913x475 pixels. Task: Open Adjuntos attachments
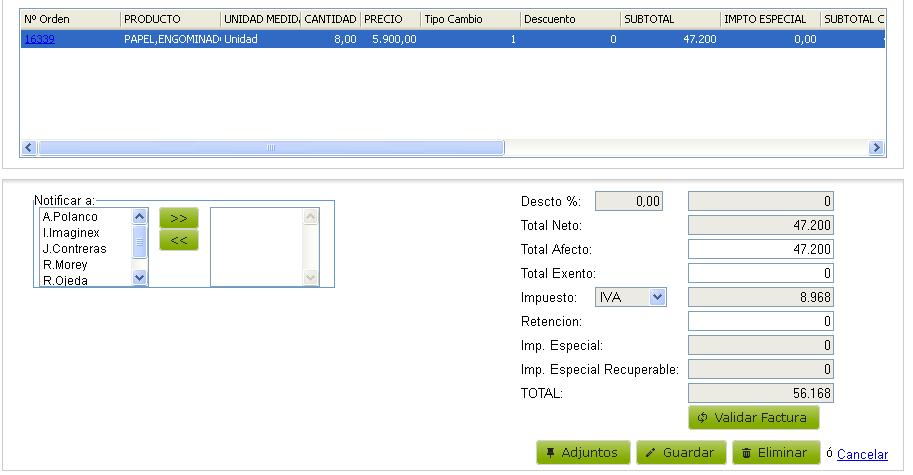coord(583,452)
